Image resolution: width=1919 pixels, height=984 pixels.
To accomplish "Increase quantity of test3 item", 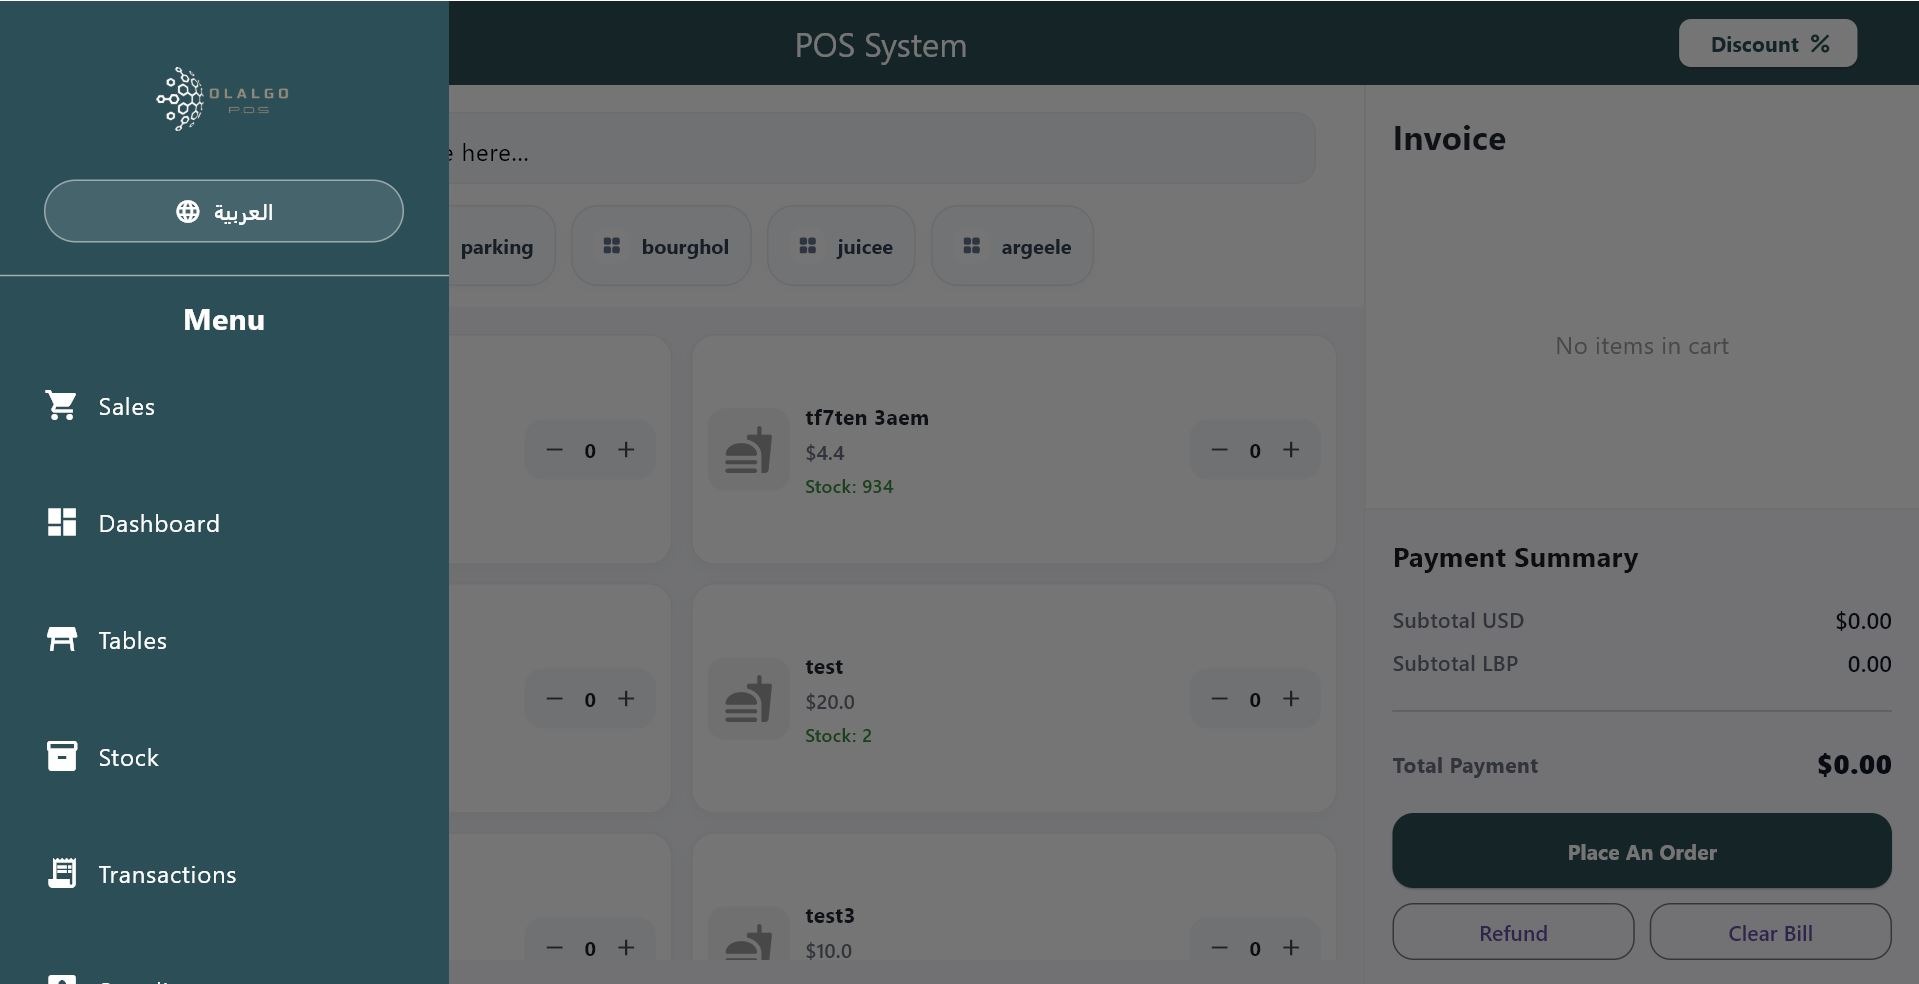I will [x=1291, y=947].
